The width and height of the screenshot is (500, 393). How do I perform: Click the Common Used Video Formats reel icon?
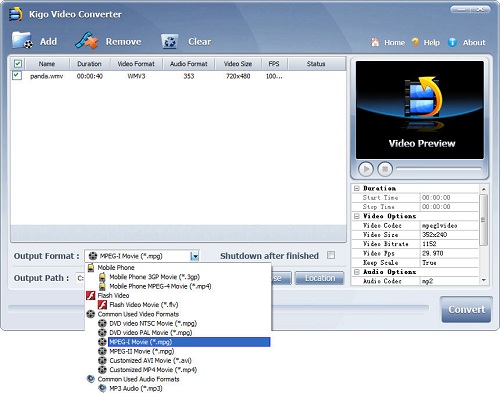pos(91,314)
